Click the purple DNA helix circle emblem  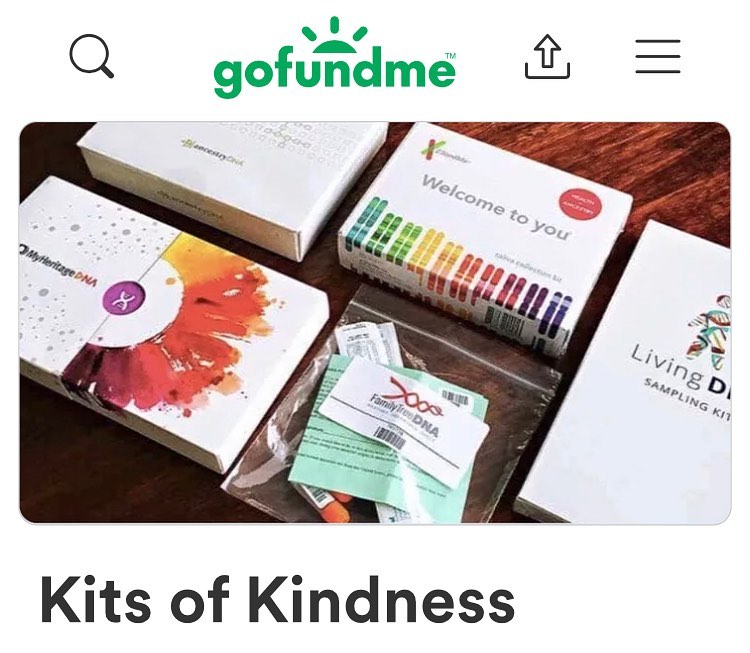coord(124,299)
